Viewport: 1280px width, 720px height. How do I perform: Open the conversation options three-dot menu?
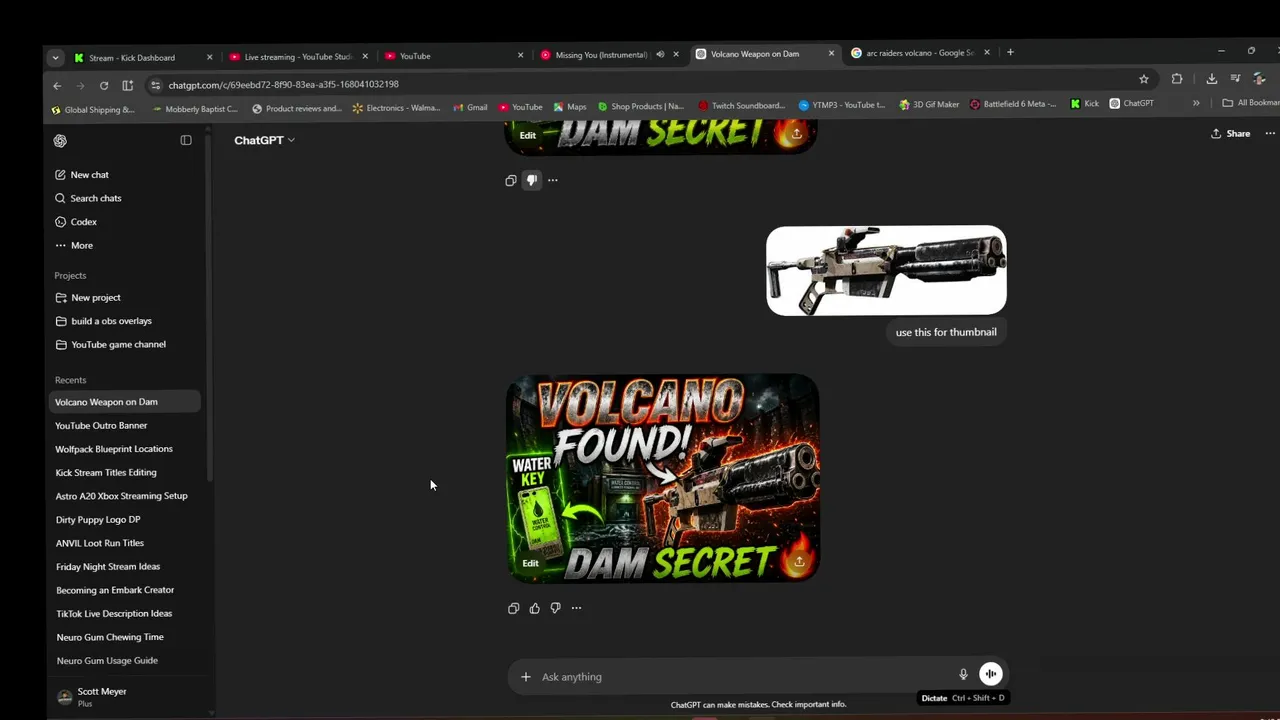click(1270, 134)
